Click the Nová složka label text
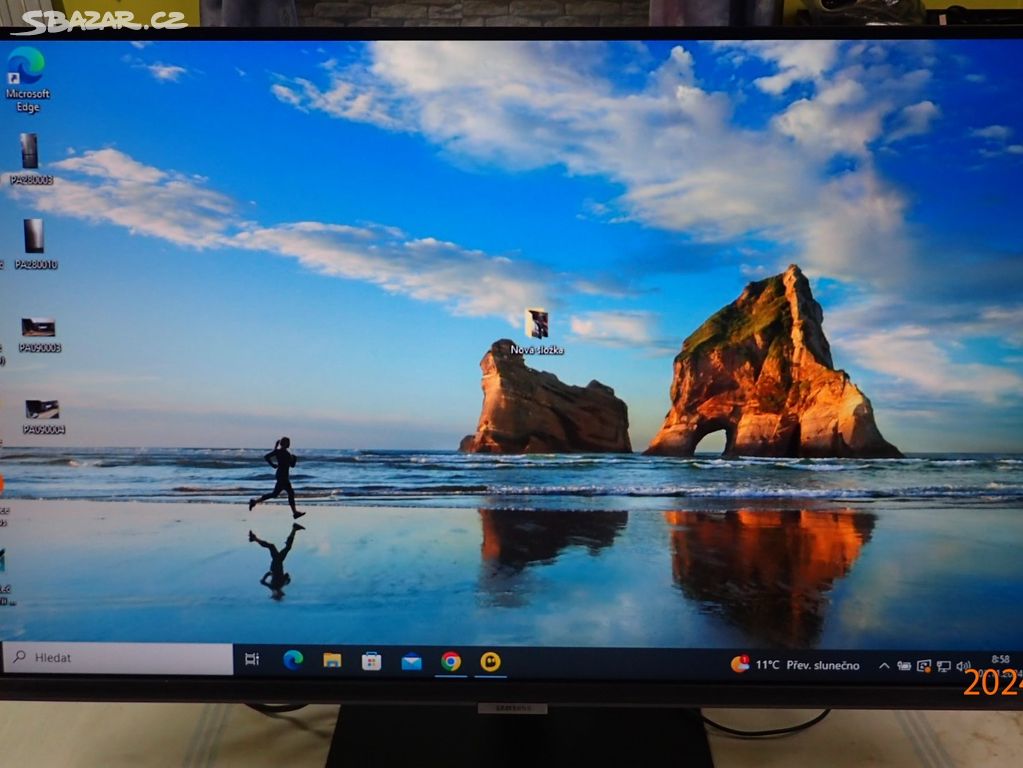1023x768 pixels. tap(537, 350)
